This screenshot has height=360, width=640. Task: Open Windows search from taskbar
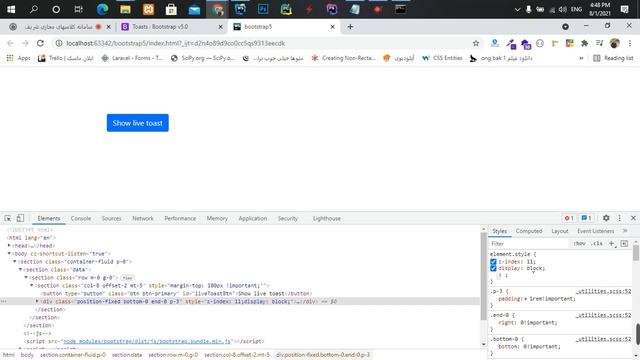33,9
